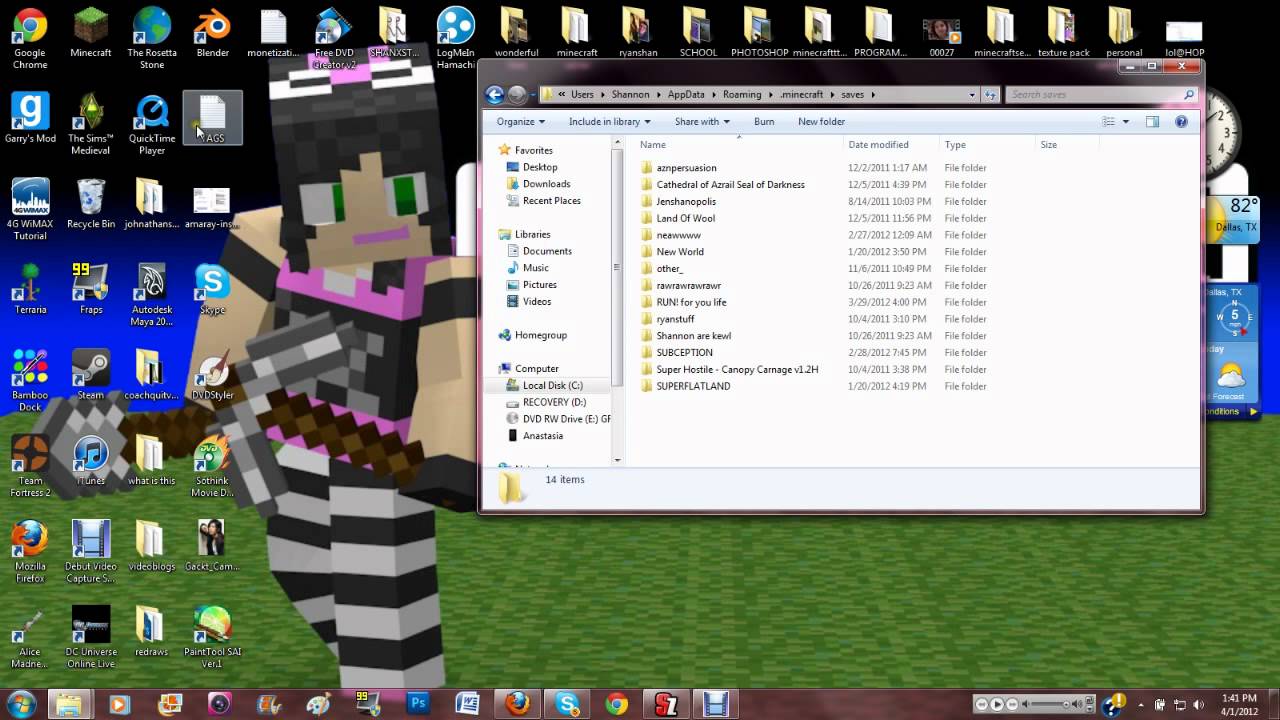
Task: Click the Change your view icon
Action: pos(1108,122)
